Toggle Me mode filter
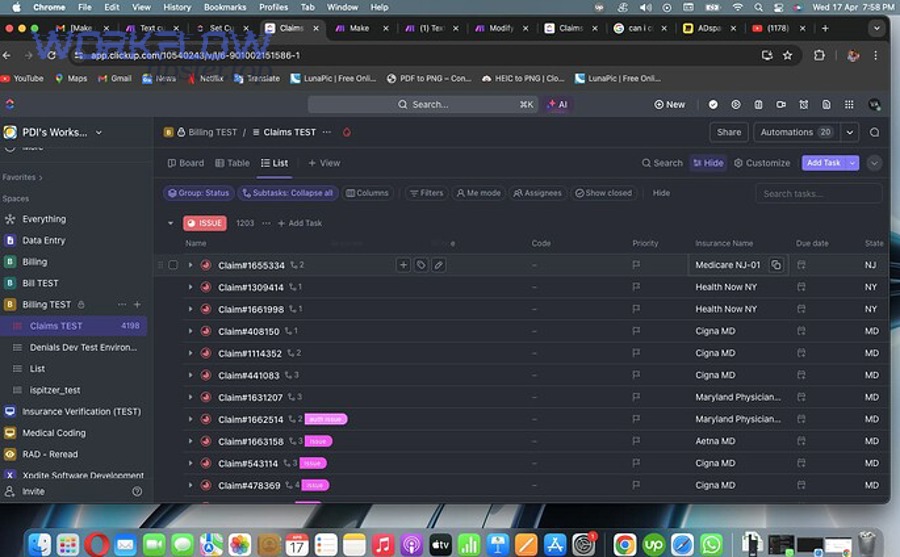 (479, 193)
